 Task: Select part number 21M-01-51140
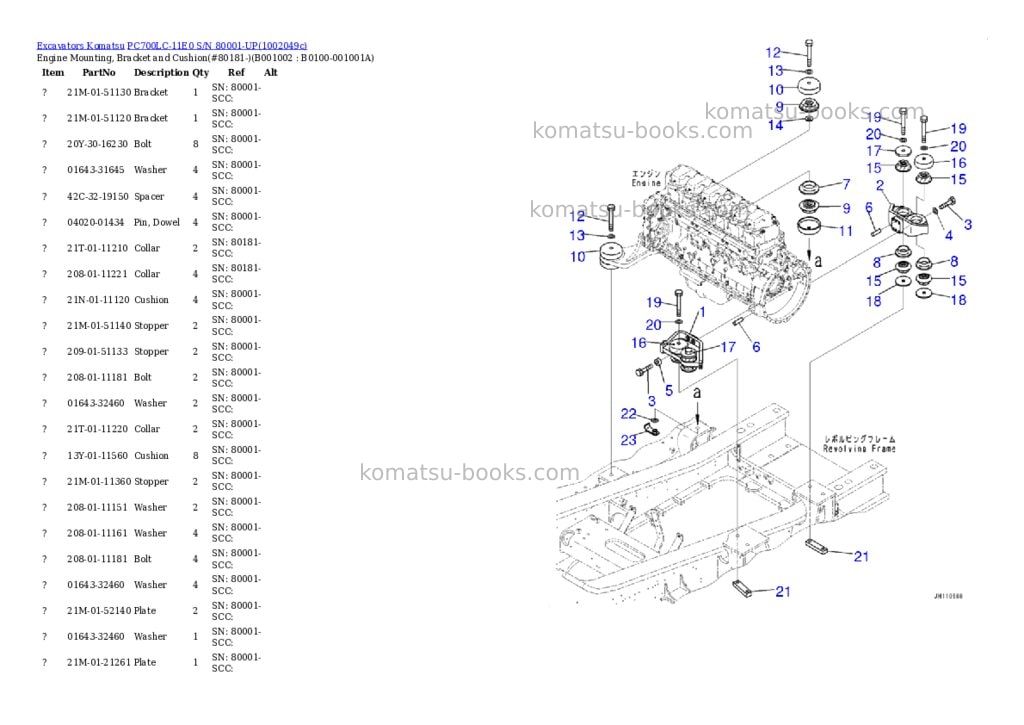click(99, 326)
